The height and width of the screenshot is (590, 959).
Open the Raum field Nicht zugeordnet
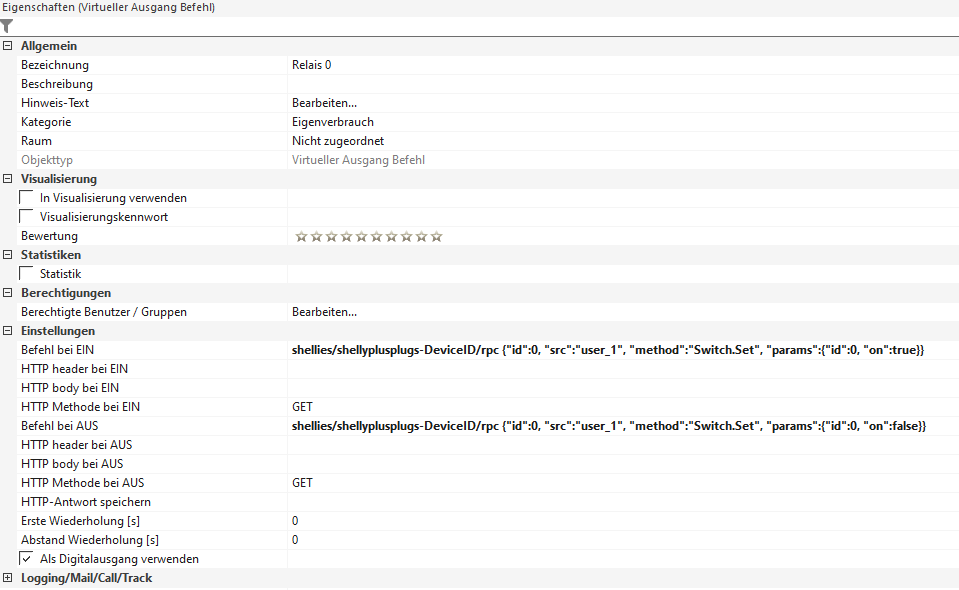[337, 141]
